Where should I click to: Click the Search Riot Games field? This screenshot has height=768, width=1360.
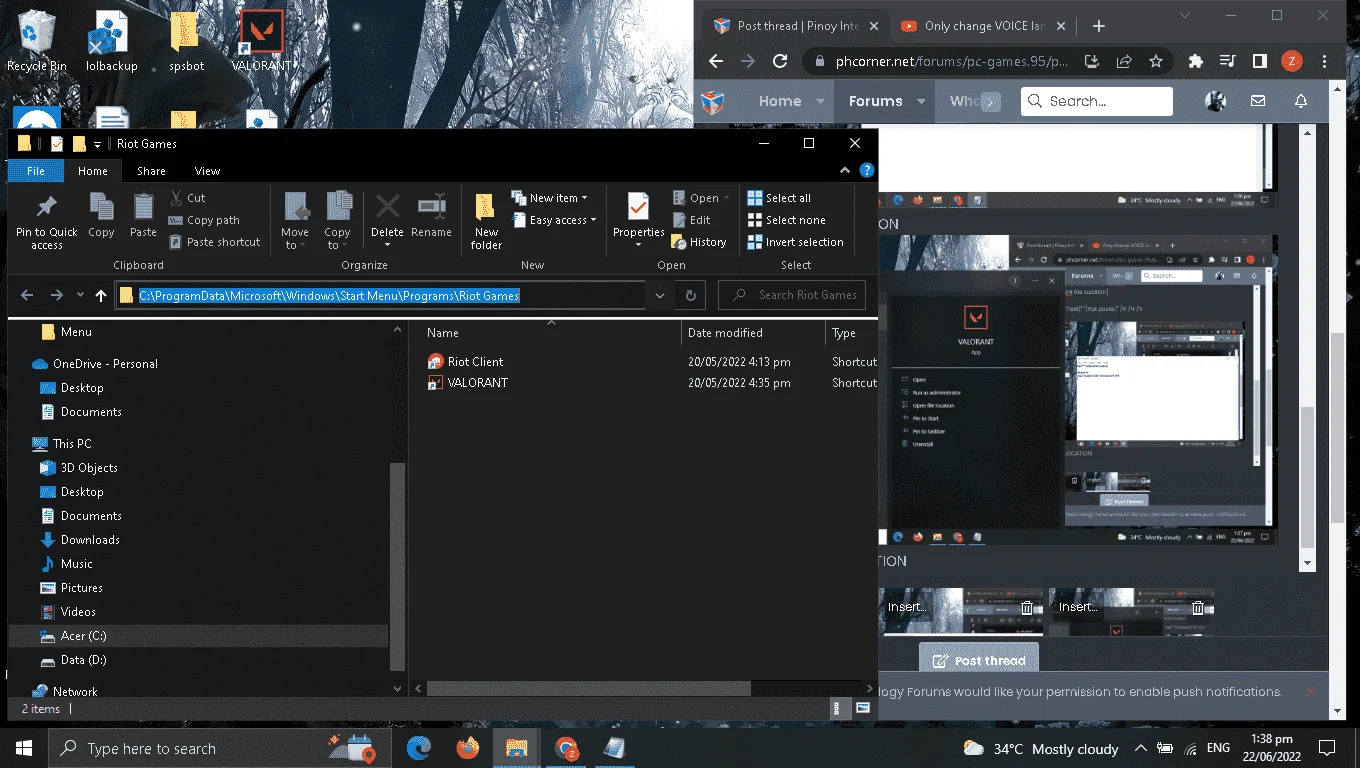[792, 295]
